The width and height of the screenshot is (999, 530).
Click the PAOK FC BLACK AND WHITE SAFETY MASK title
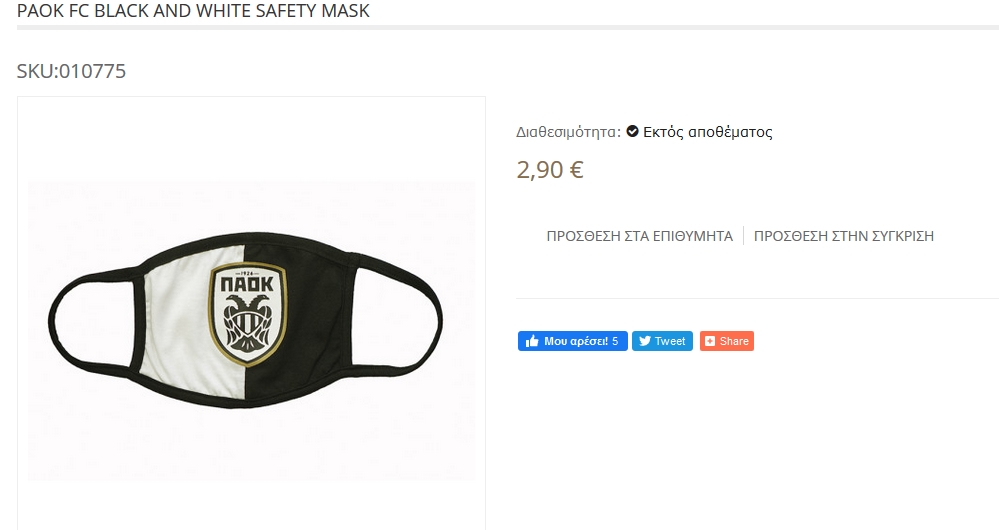tap(193, 11)
